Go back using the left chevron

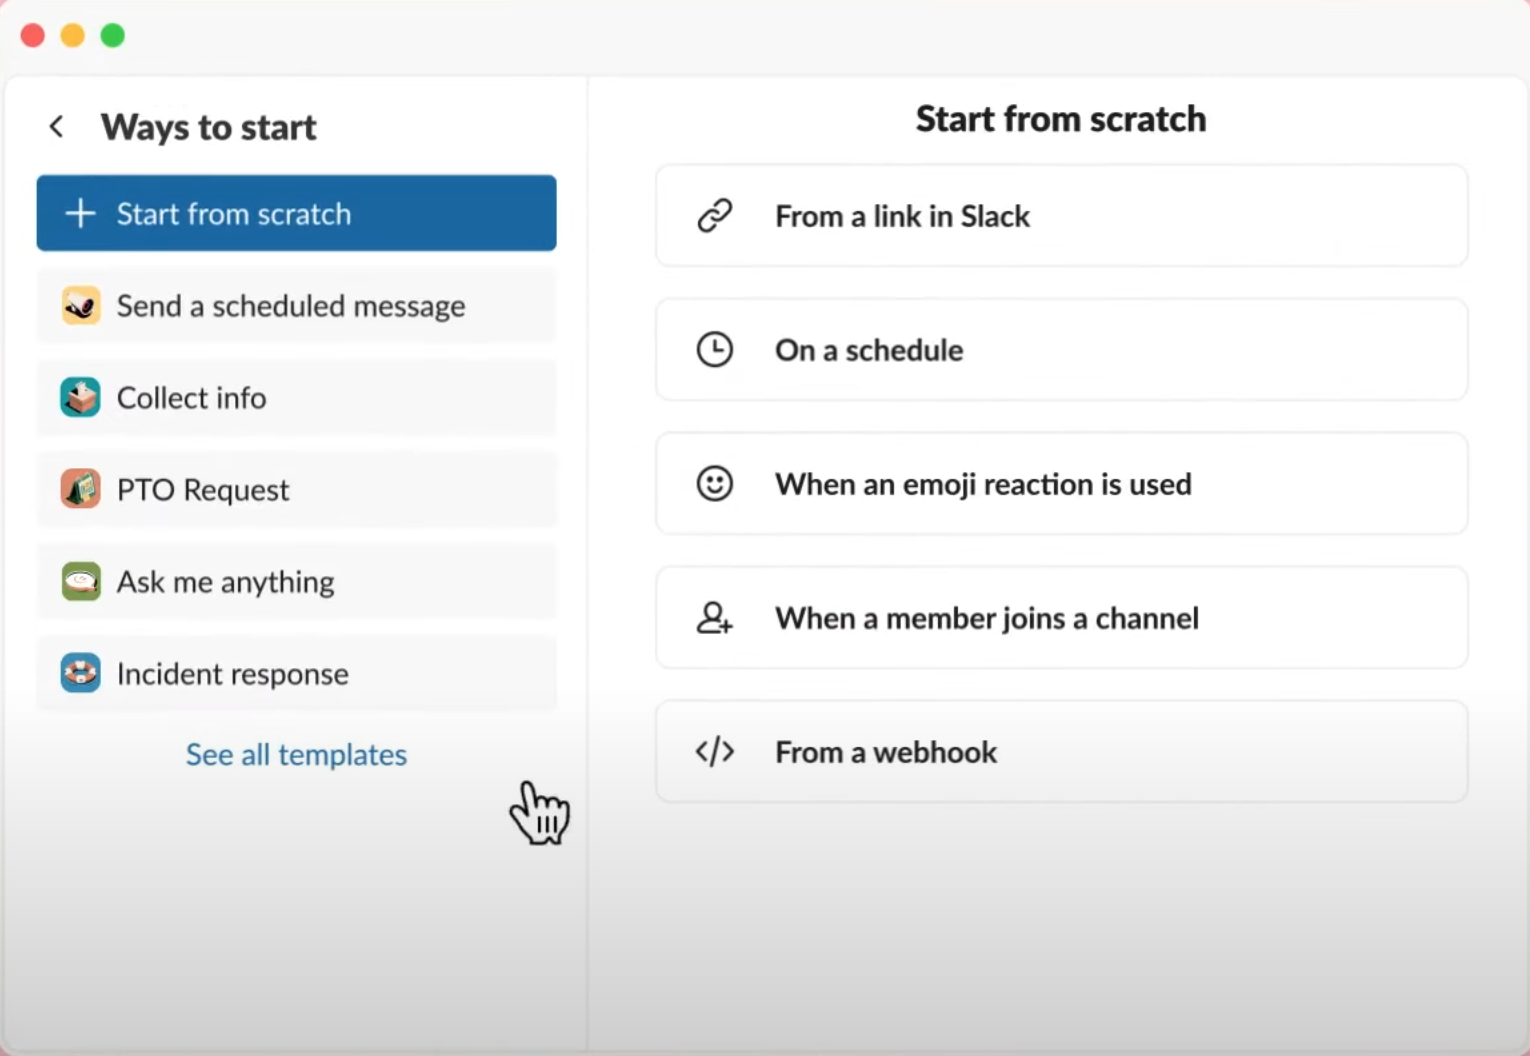click(57, 126)
